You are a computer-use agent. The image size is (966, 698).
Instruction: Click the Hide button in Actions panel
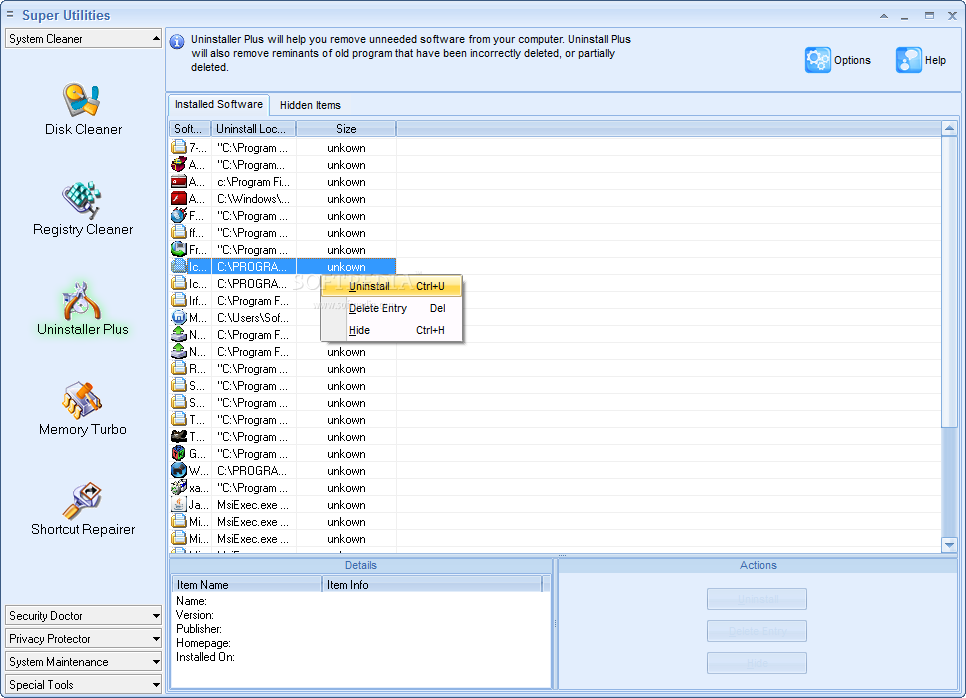click(x=757, y=663)
